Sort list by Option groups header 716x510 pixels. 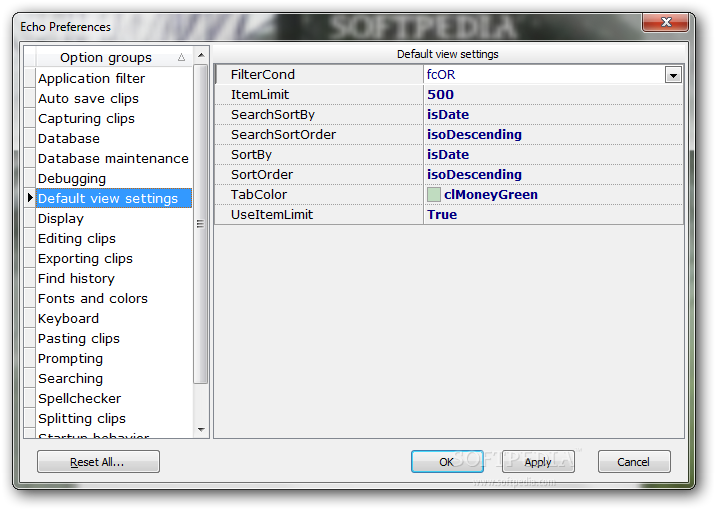114,58
